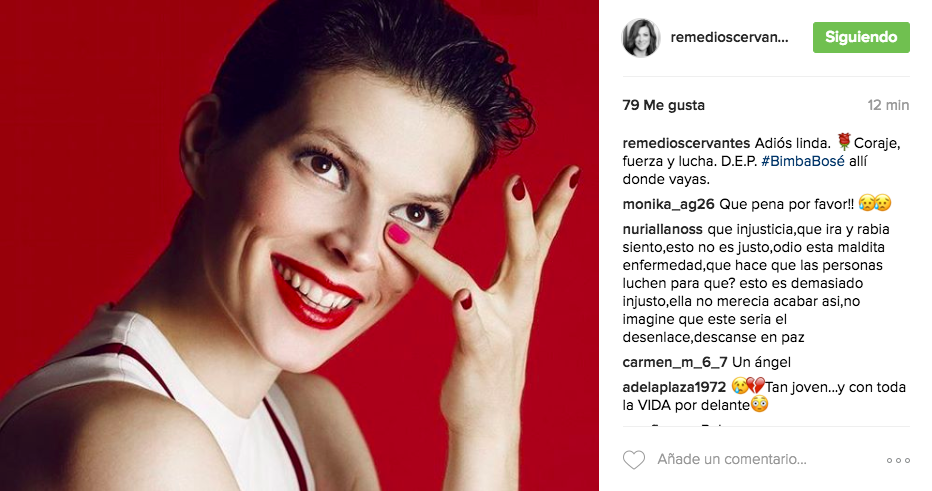Open remedioscervantes profile avatar
The height and width of the screenshot is (491, 932).
point(641,37)
